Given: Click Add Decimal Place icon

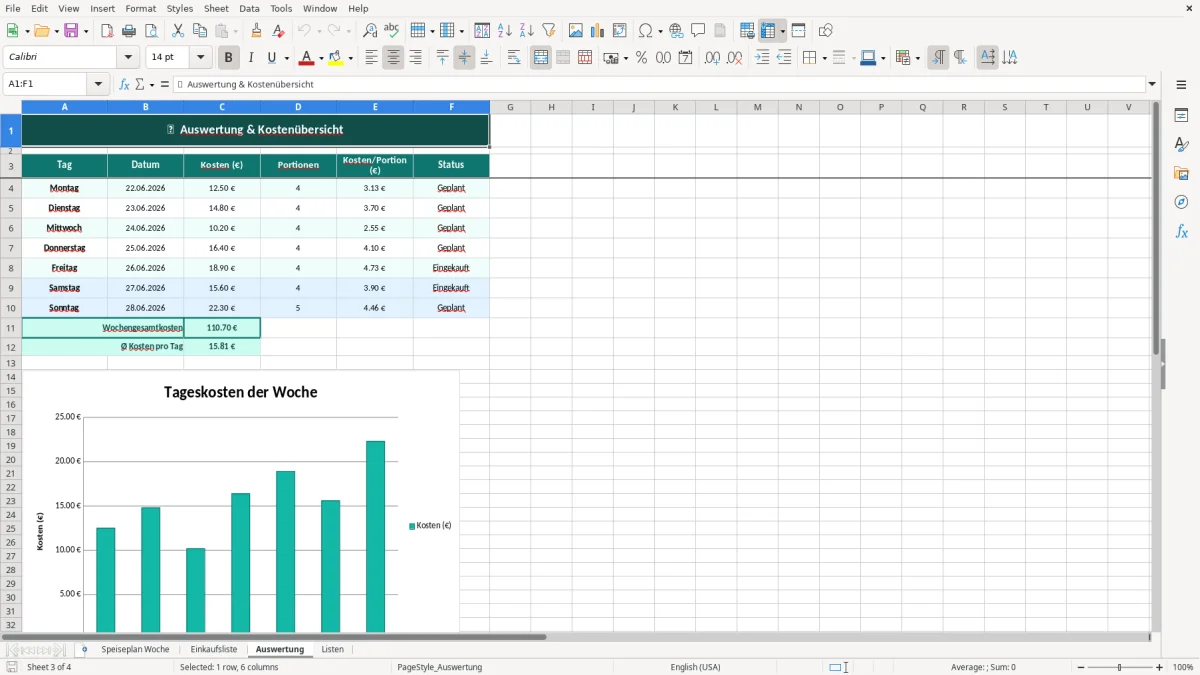Looking at the screenshot, I should [x=712, y=58].
